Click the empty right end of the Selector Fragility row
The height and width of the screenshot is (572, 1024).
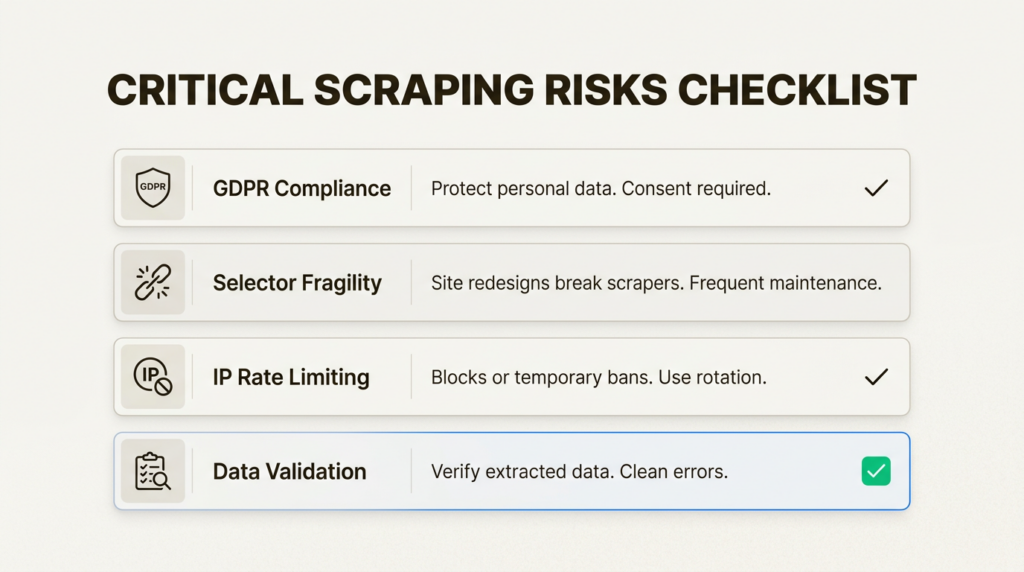tap(895, 283)
